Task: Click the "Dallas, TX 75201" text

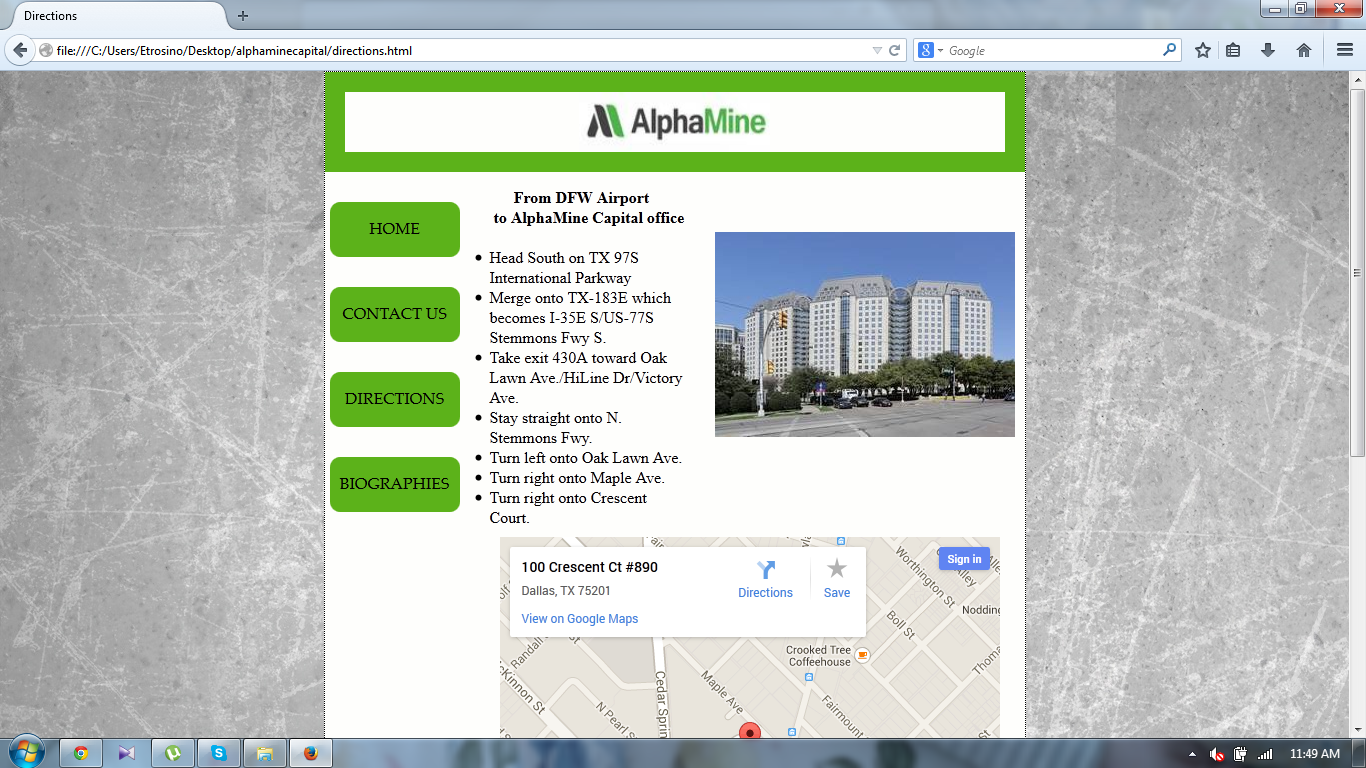Action: (x=566, y=591)
